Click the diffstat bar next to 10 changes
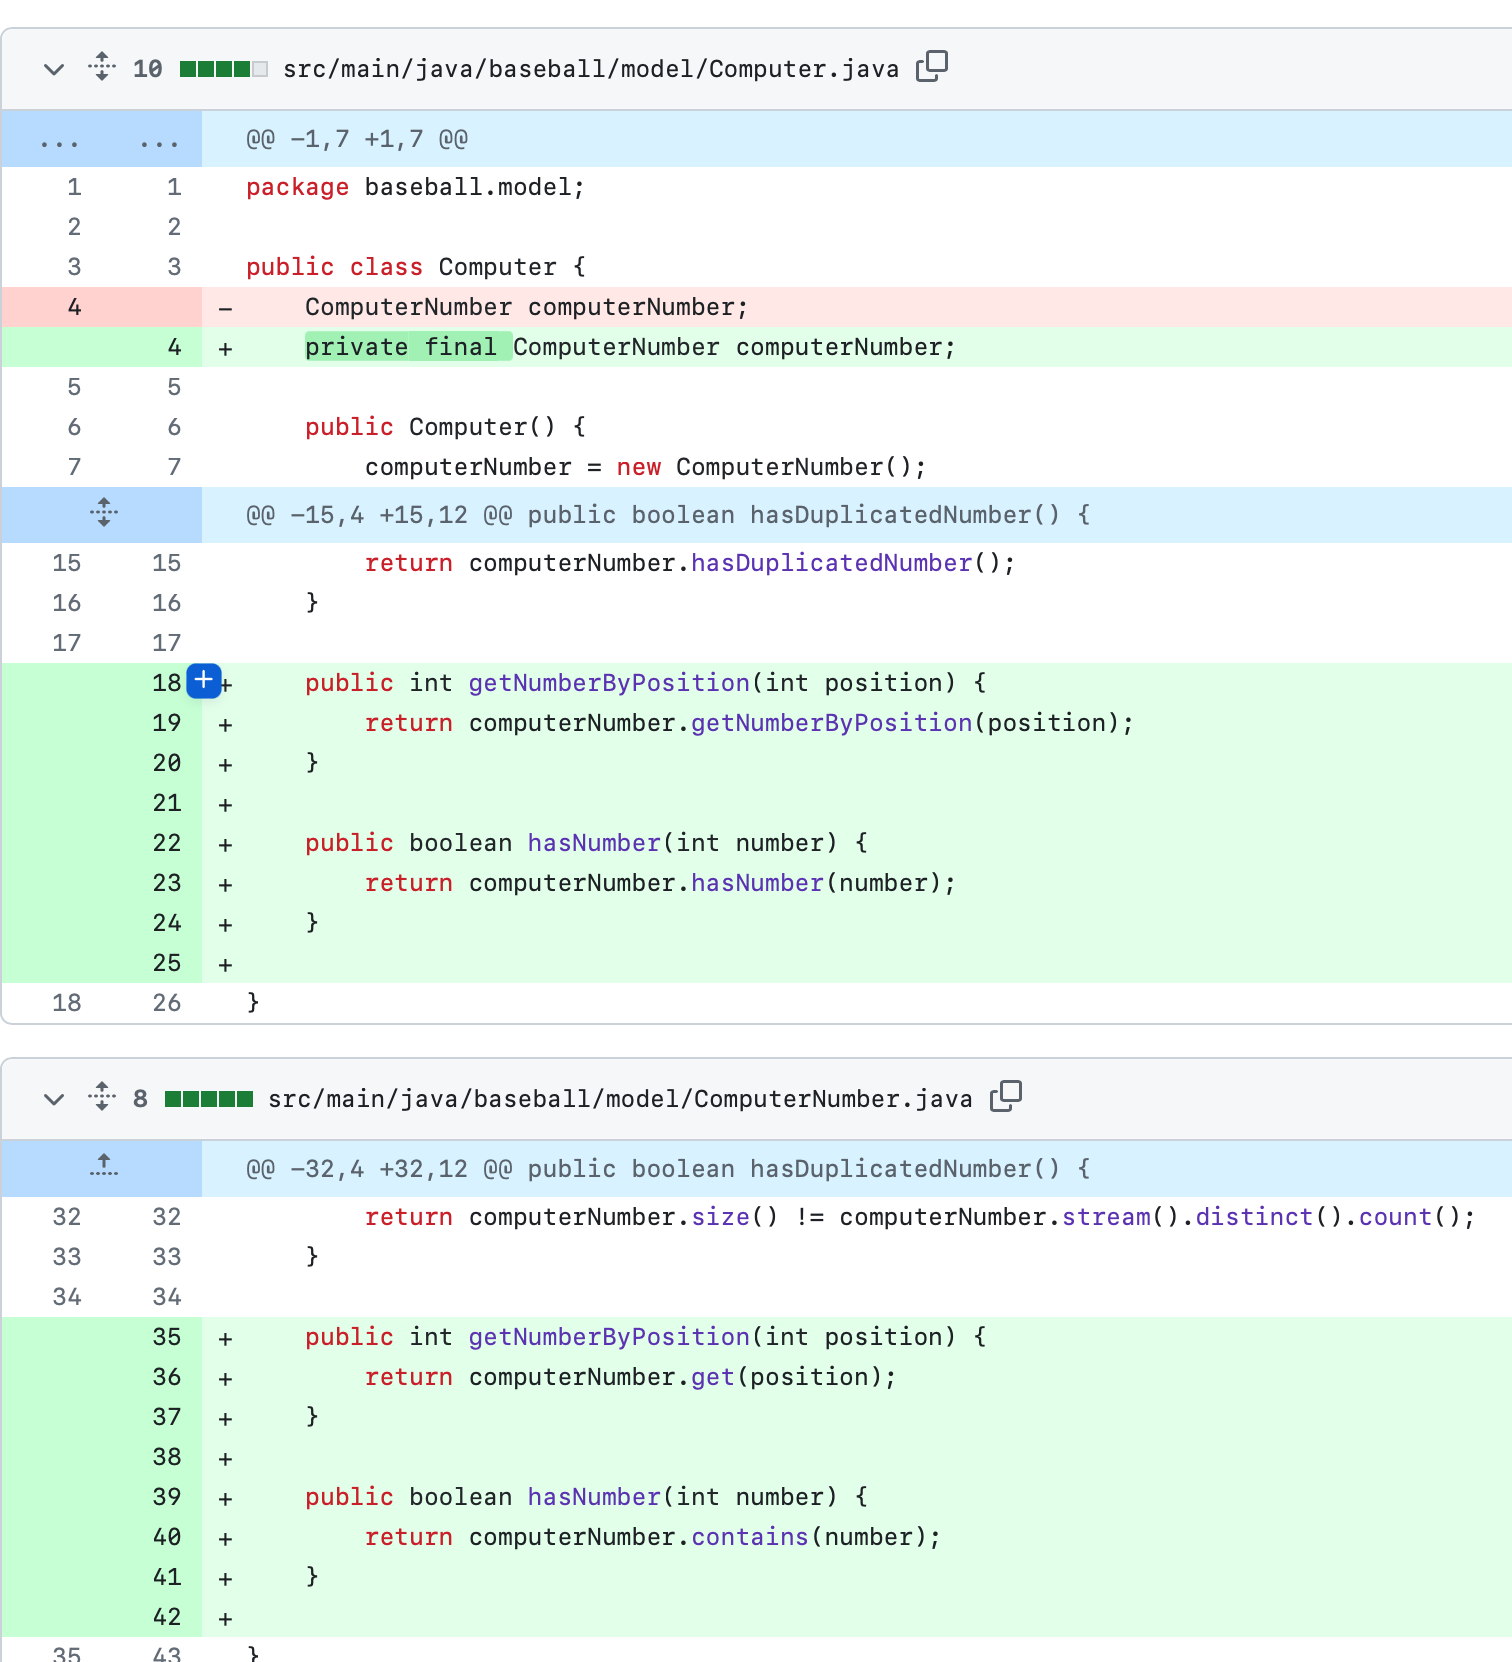The image size is (1512, 1662). (223, 69)
